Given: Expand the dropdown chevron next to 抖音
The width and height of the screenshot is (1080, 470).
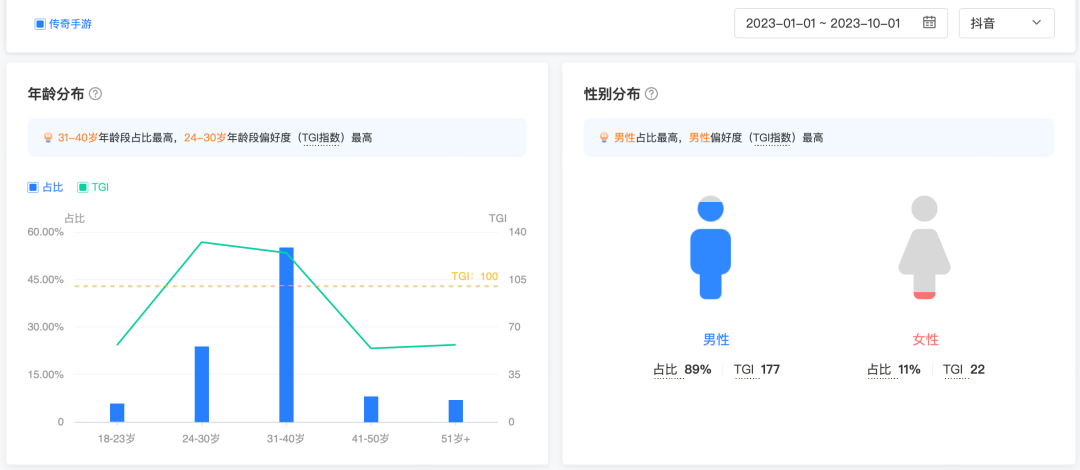Looking at the screenshot, I should [1036, 23].
